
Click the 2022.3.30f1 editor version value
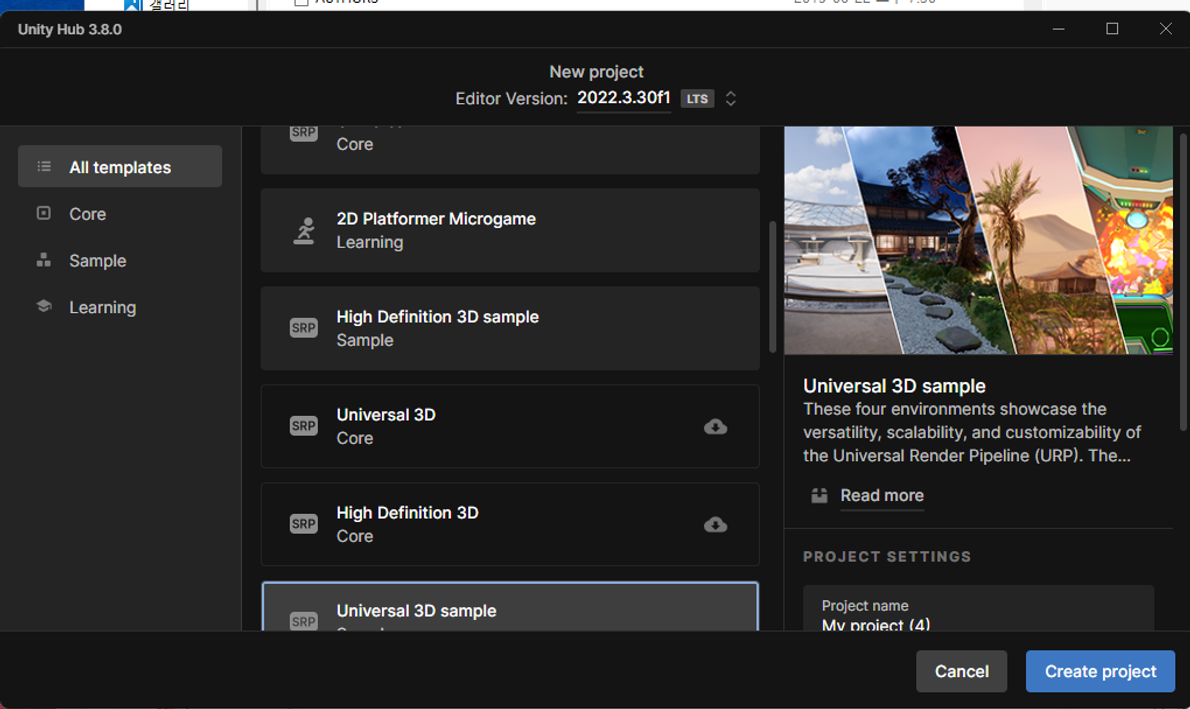(x=624, y=98)
